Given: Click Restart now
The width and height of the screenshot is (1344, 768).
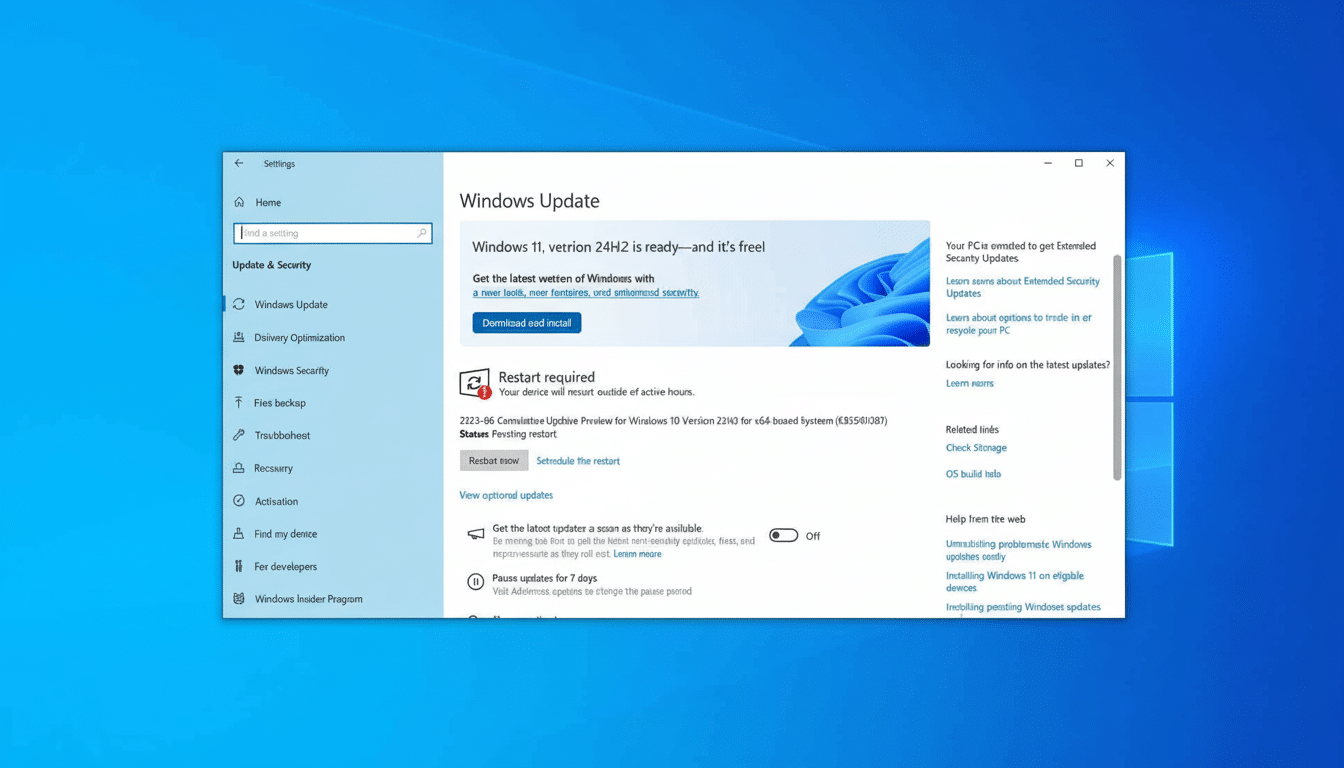Looking at the screenshot, I should click(x=494, y=460).
